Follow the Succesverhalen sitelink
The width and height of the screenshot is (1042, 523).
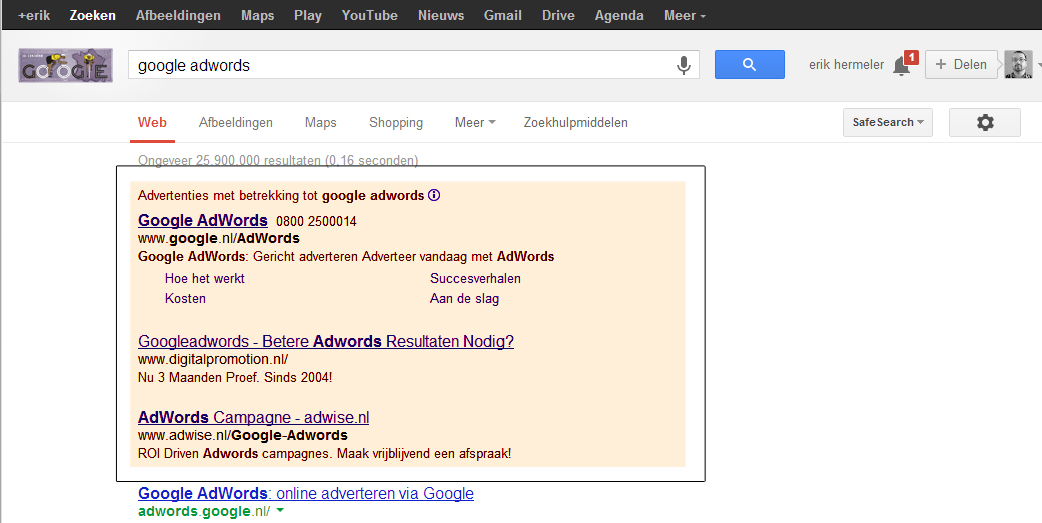tap(475, 278)
